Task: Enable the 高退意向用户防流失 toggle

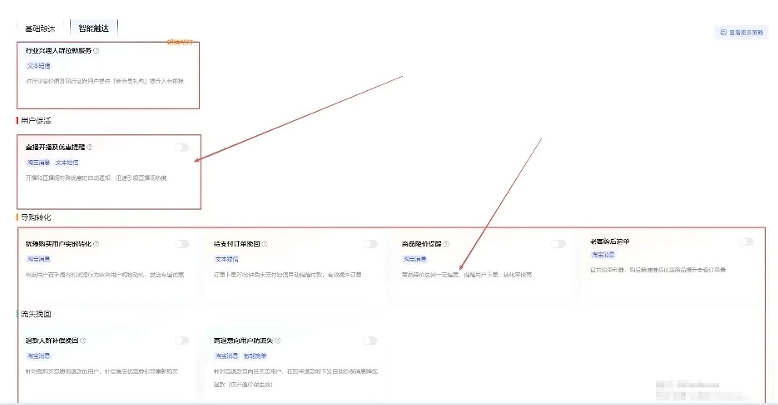Action: [370, 340]
